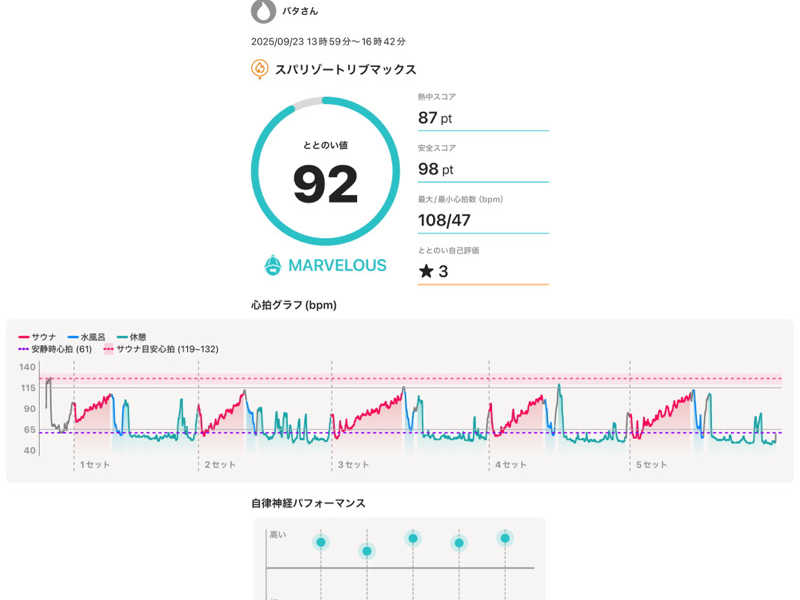Click the star icon in ととのい自己評価
This screenshot has width=800, height=600.
tap(426, 271)
